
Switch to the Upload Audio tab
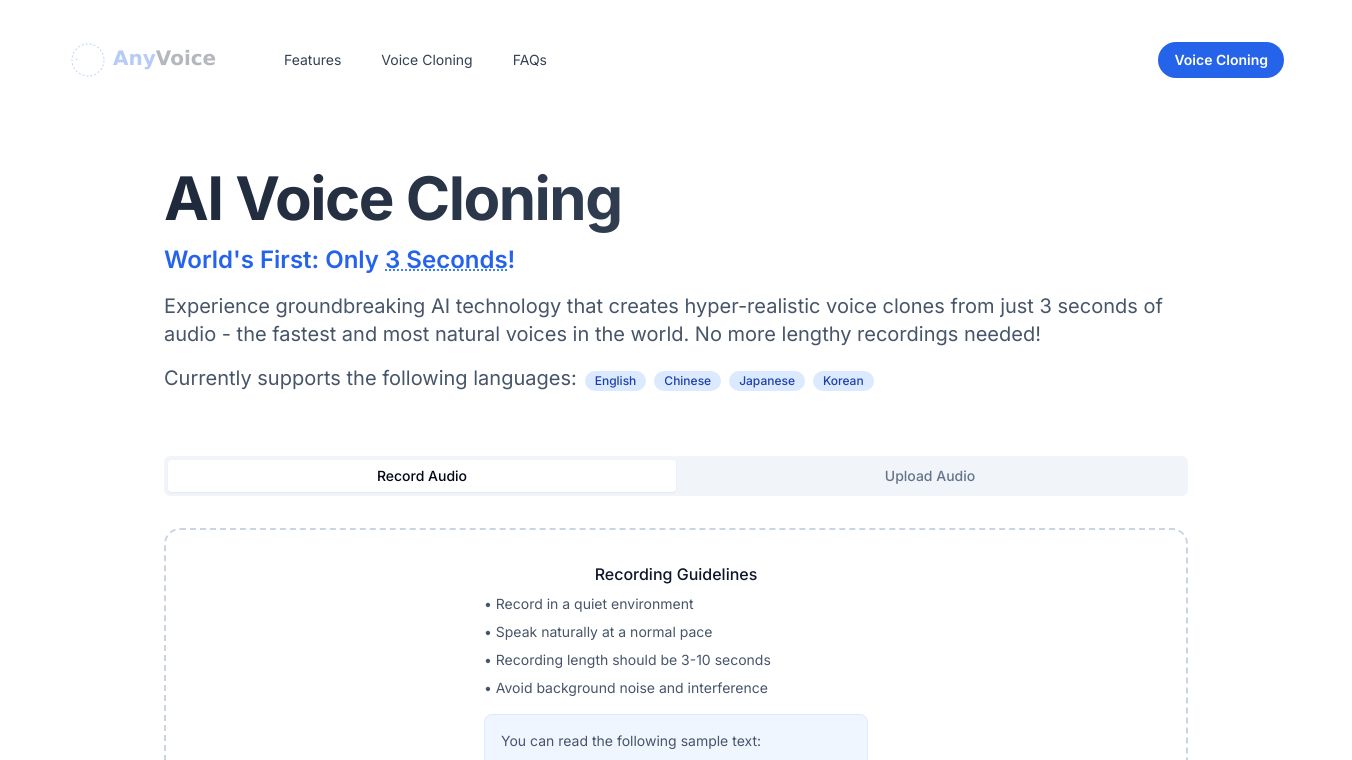(x=929, y=476)
